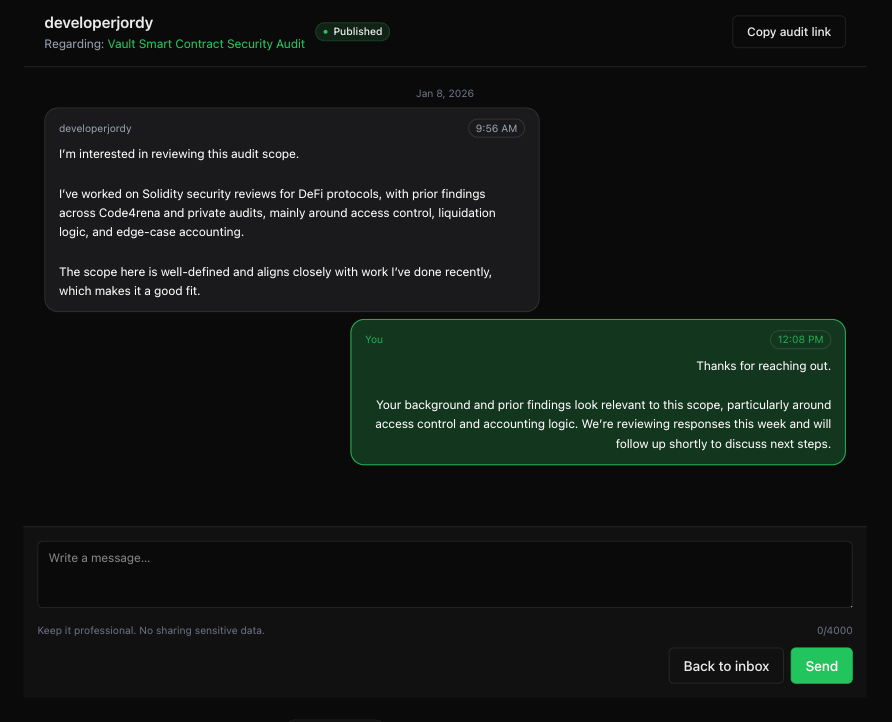Click the green status dot on Published badge
Screen dimensions: 892x722
[325, 31]
